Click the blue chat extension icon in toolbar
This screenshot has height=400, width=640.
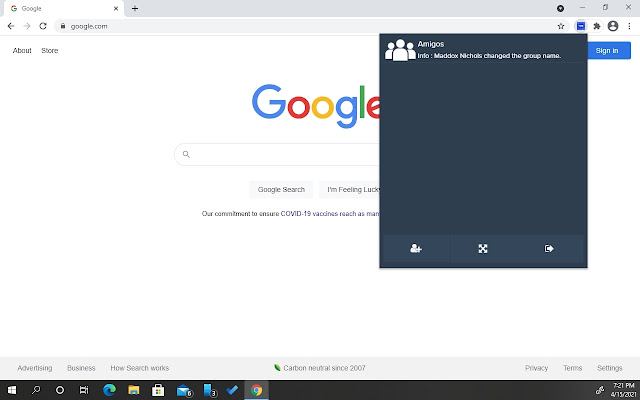click(580, 26)
